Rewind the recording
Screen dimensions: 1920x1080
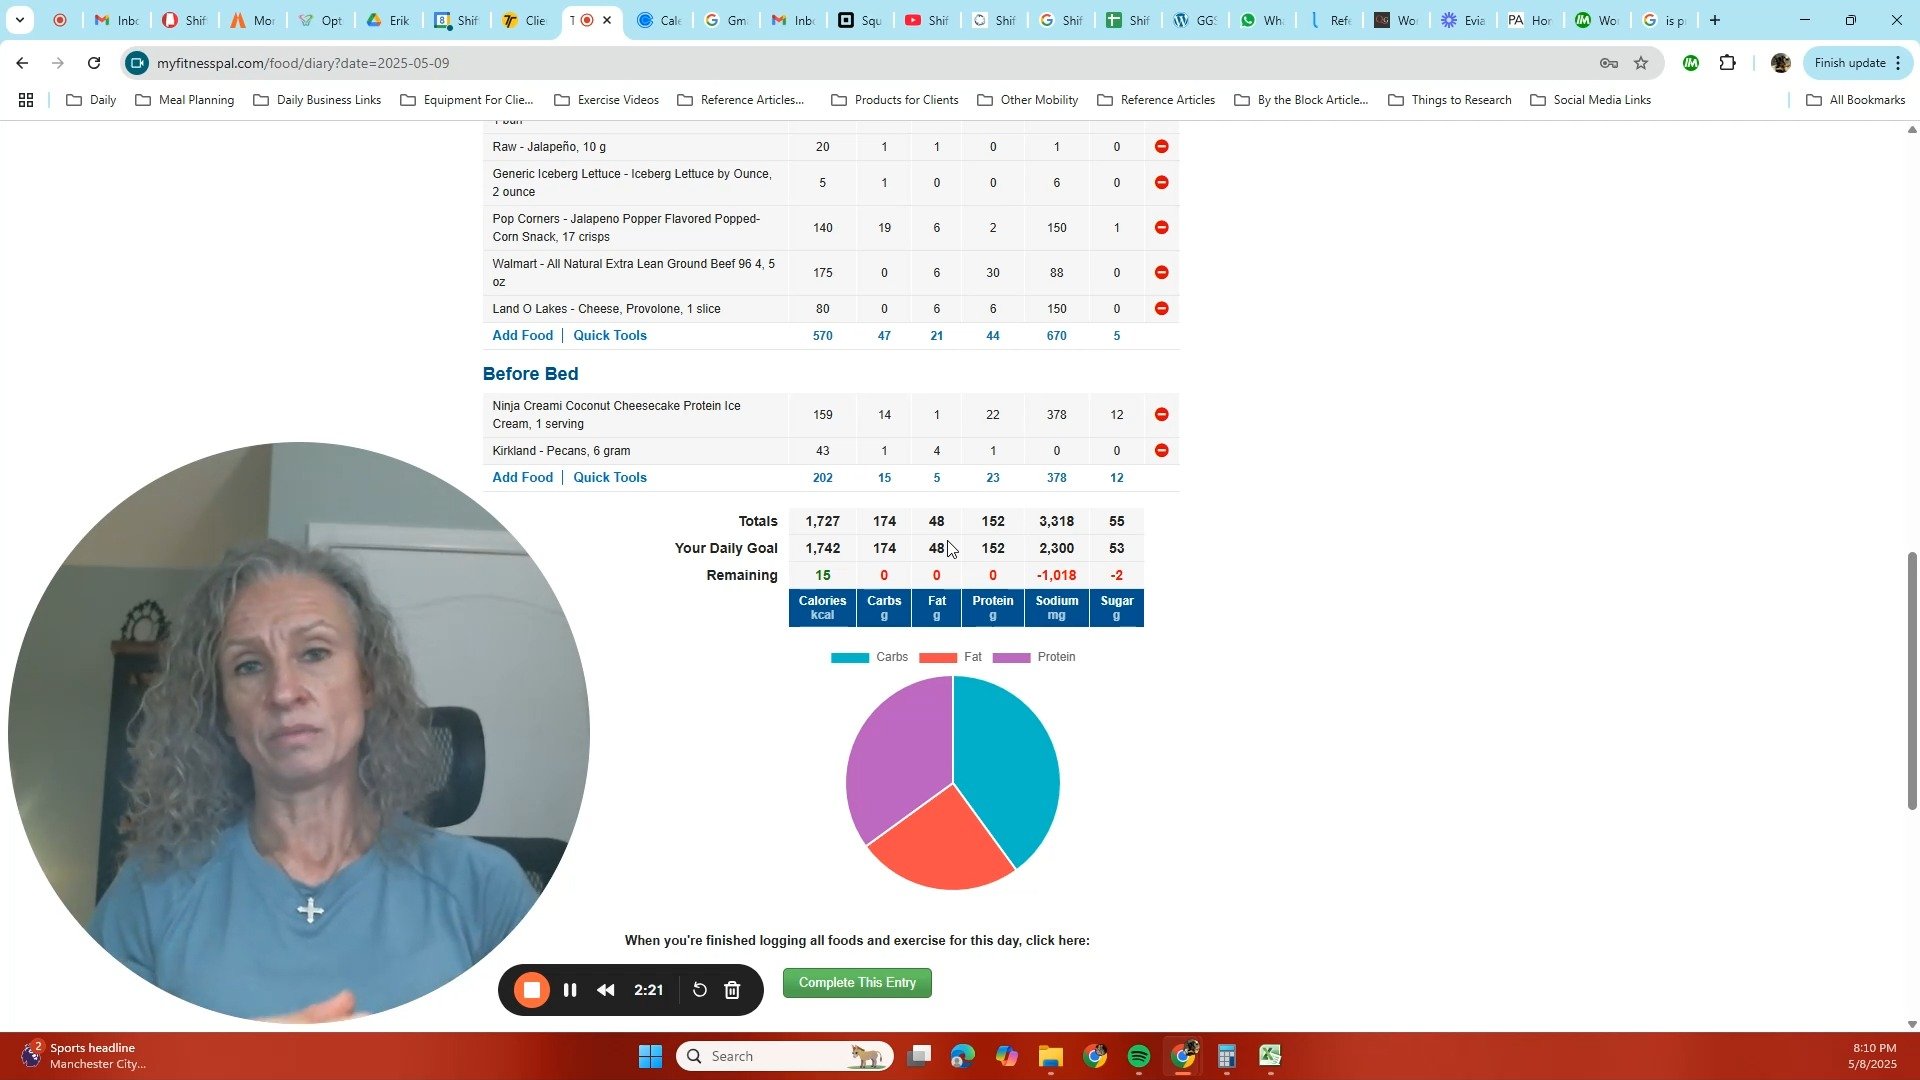606,990
